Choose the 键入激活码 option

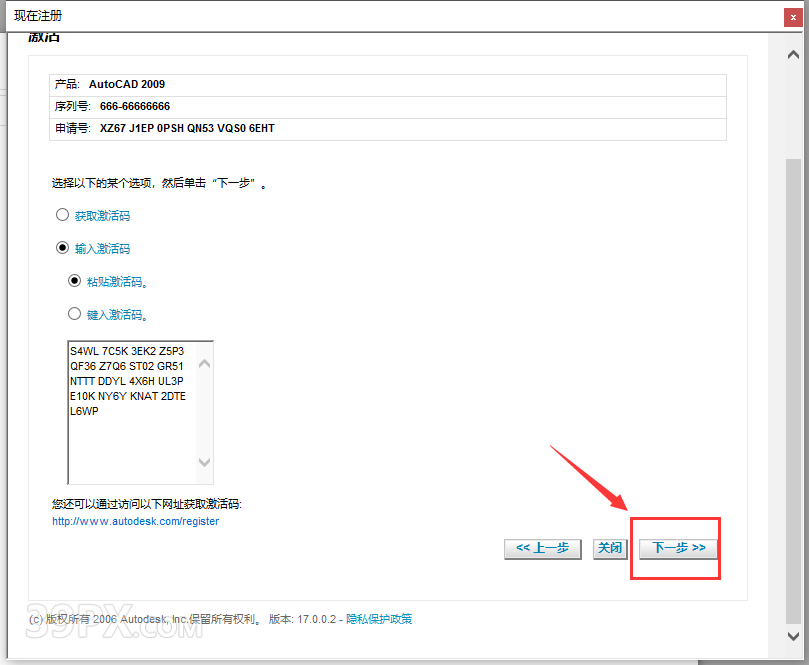(x=74, y=313)
